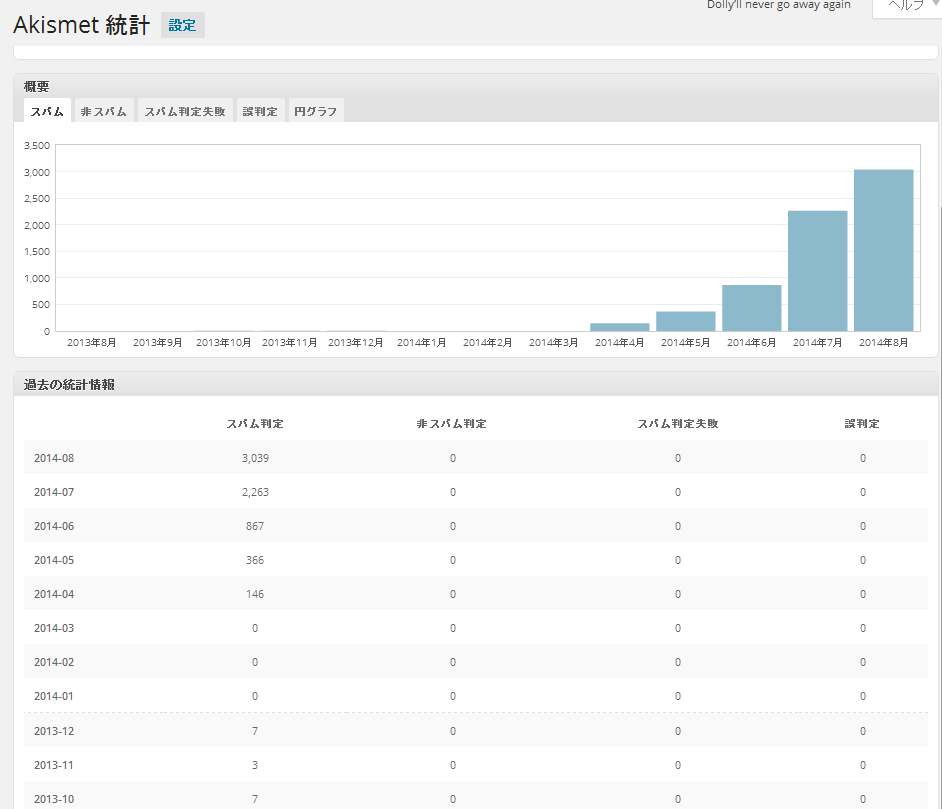The width and height of the screenshot is (942, 809).
Task: Click the 2013-11 spam count 3
Action: (x=255, y=765)
